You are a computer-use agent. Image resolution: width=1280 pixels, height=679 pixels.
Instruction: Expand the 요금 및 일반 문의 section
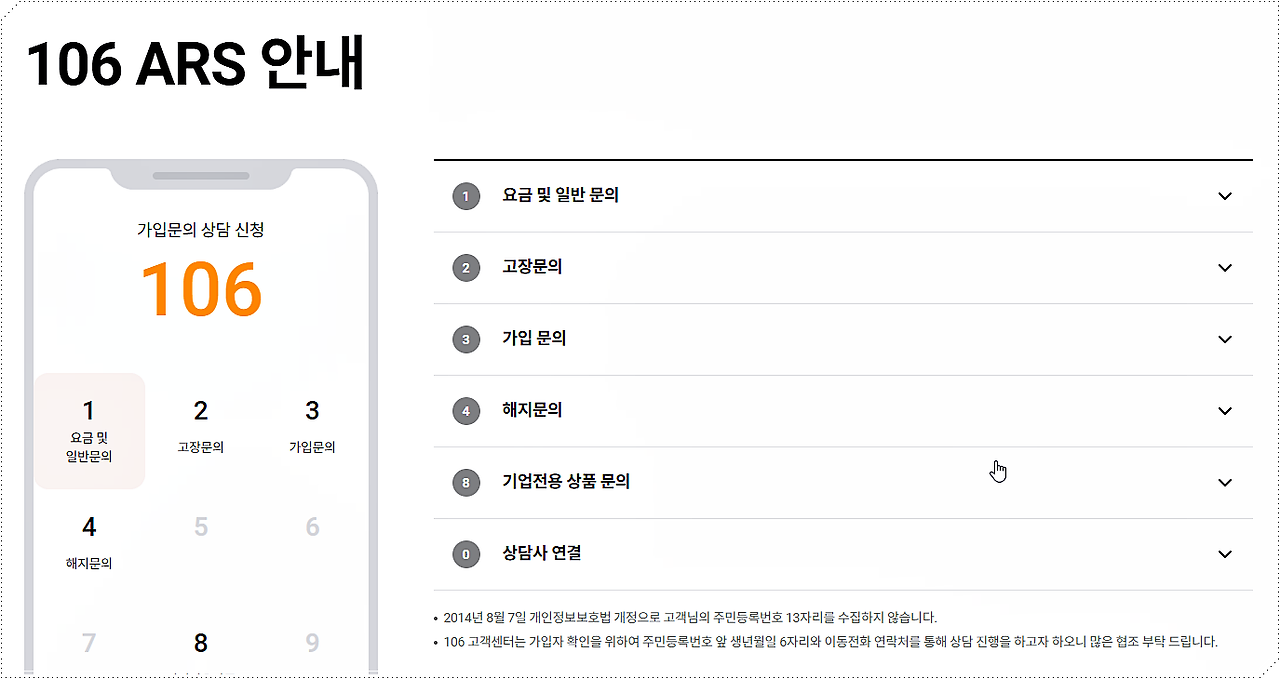pyautogui.click(x=1224, y=196)
